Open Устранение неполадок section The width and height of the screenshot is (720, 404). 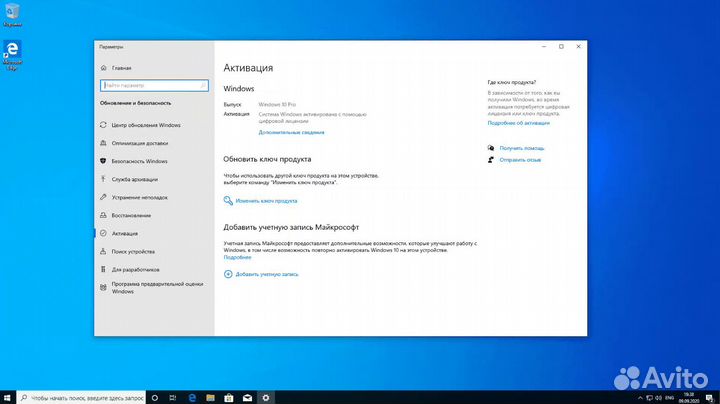(x=140, y=197)
